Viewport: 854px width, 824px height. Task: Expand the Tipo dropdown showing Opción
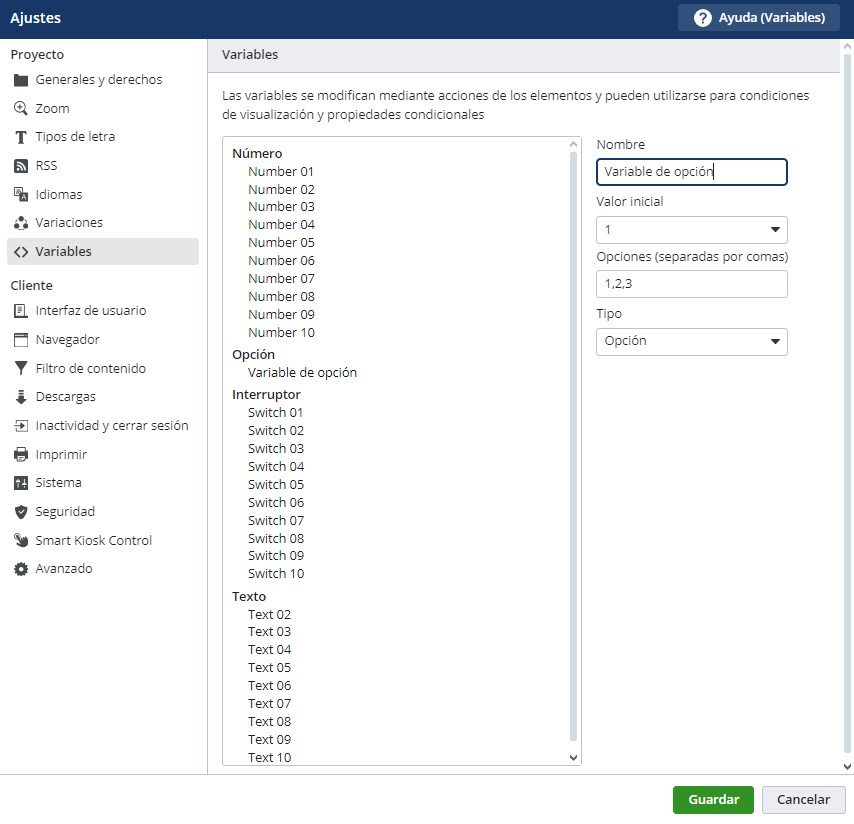(691, 342)
